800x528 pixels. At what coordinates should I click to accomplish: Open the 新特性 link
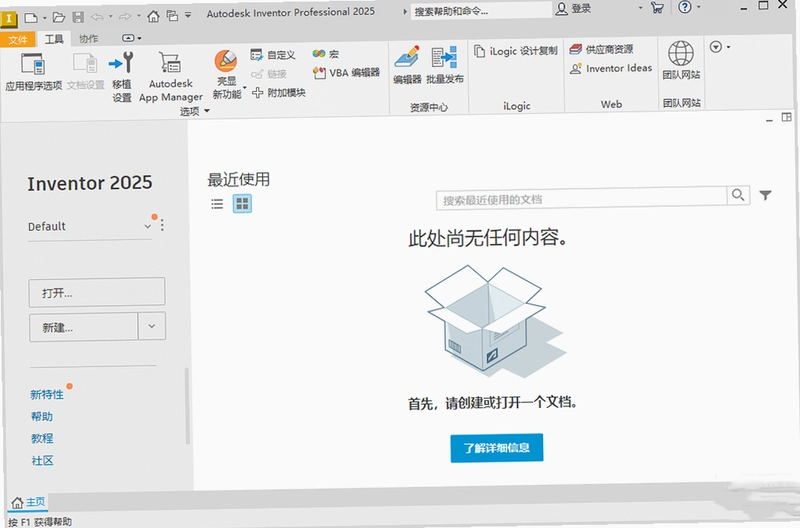click(46, 394)
